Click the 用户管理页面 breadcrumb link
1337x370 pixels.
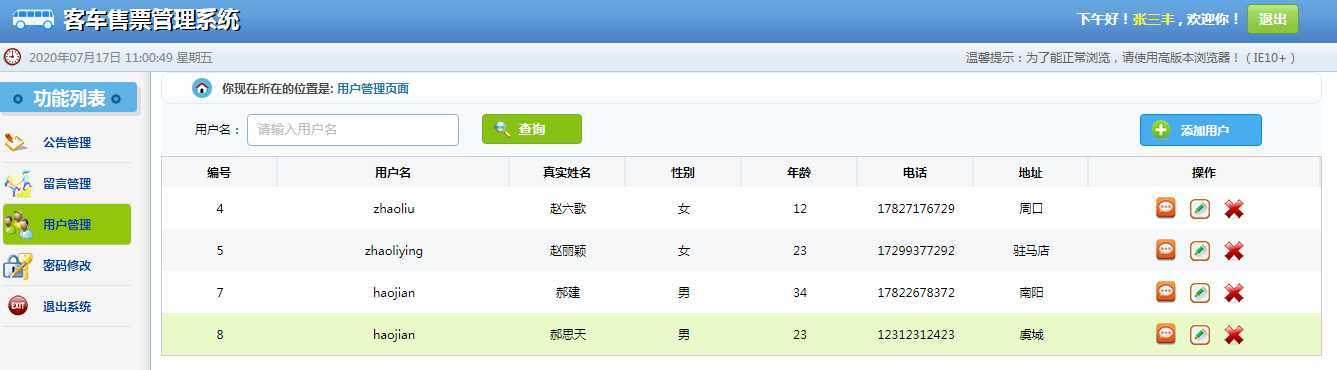point(373,88)
